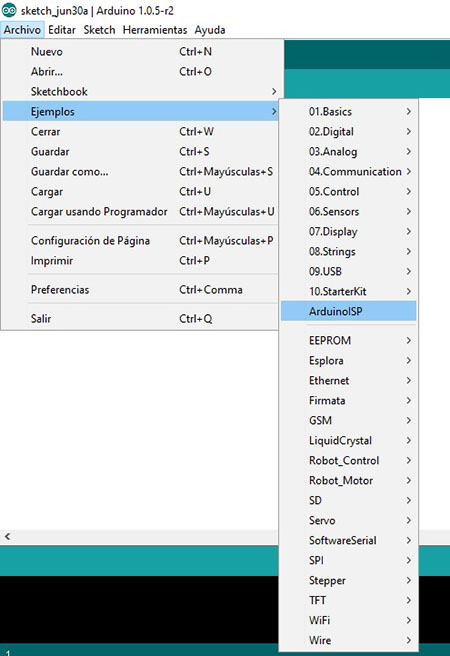The width and height of the screenshot is (450, 656).
Task: Click the horizontal scrollbar left arrow
Action: tap(7, 536)
